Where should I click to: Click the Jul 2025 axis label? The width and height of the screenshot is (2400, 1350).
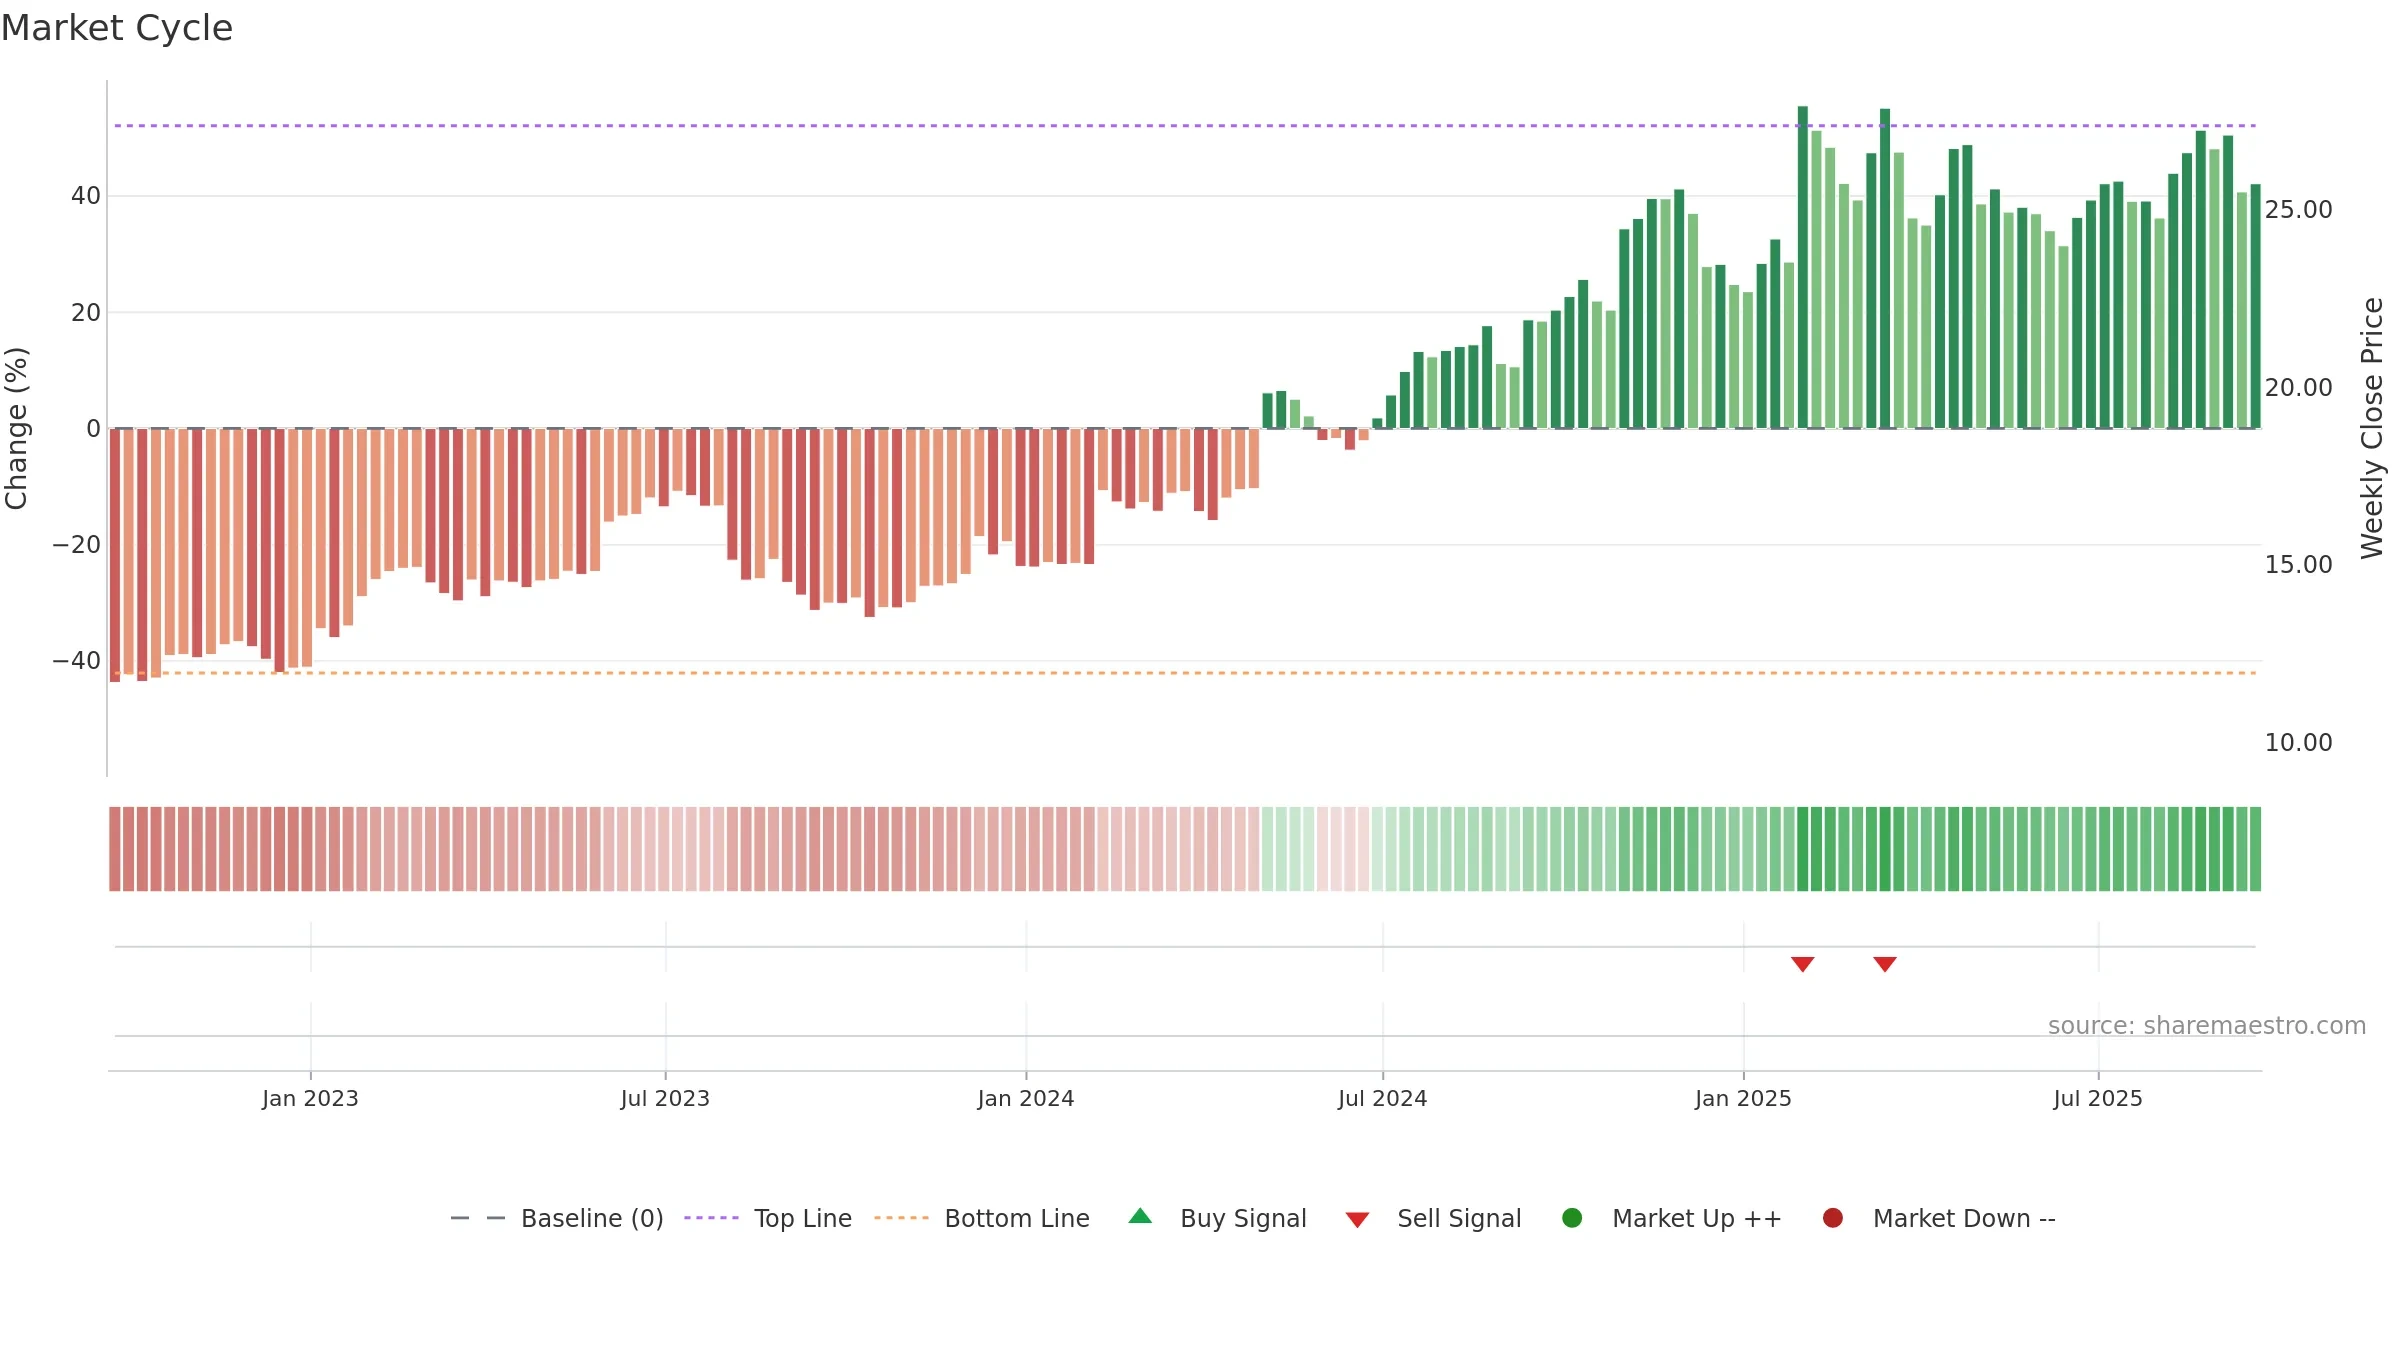click(2098, 1098)
